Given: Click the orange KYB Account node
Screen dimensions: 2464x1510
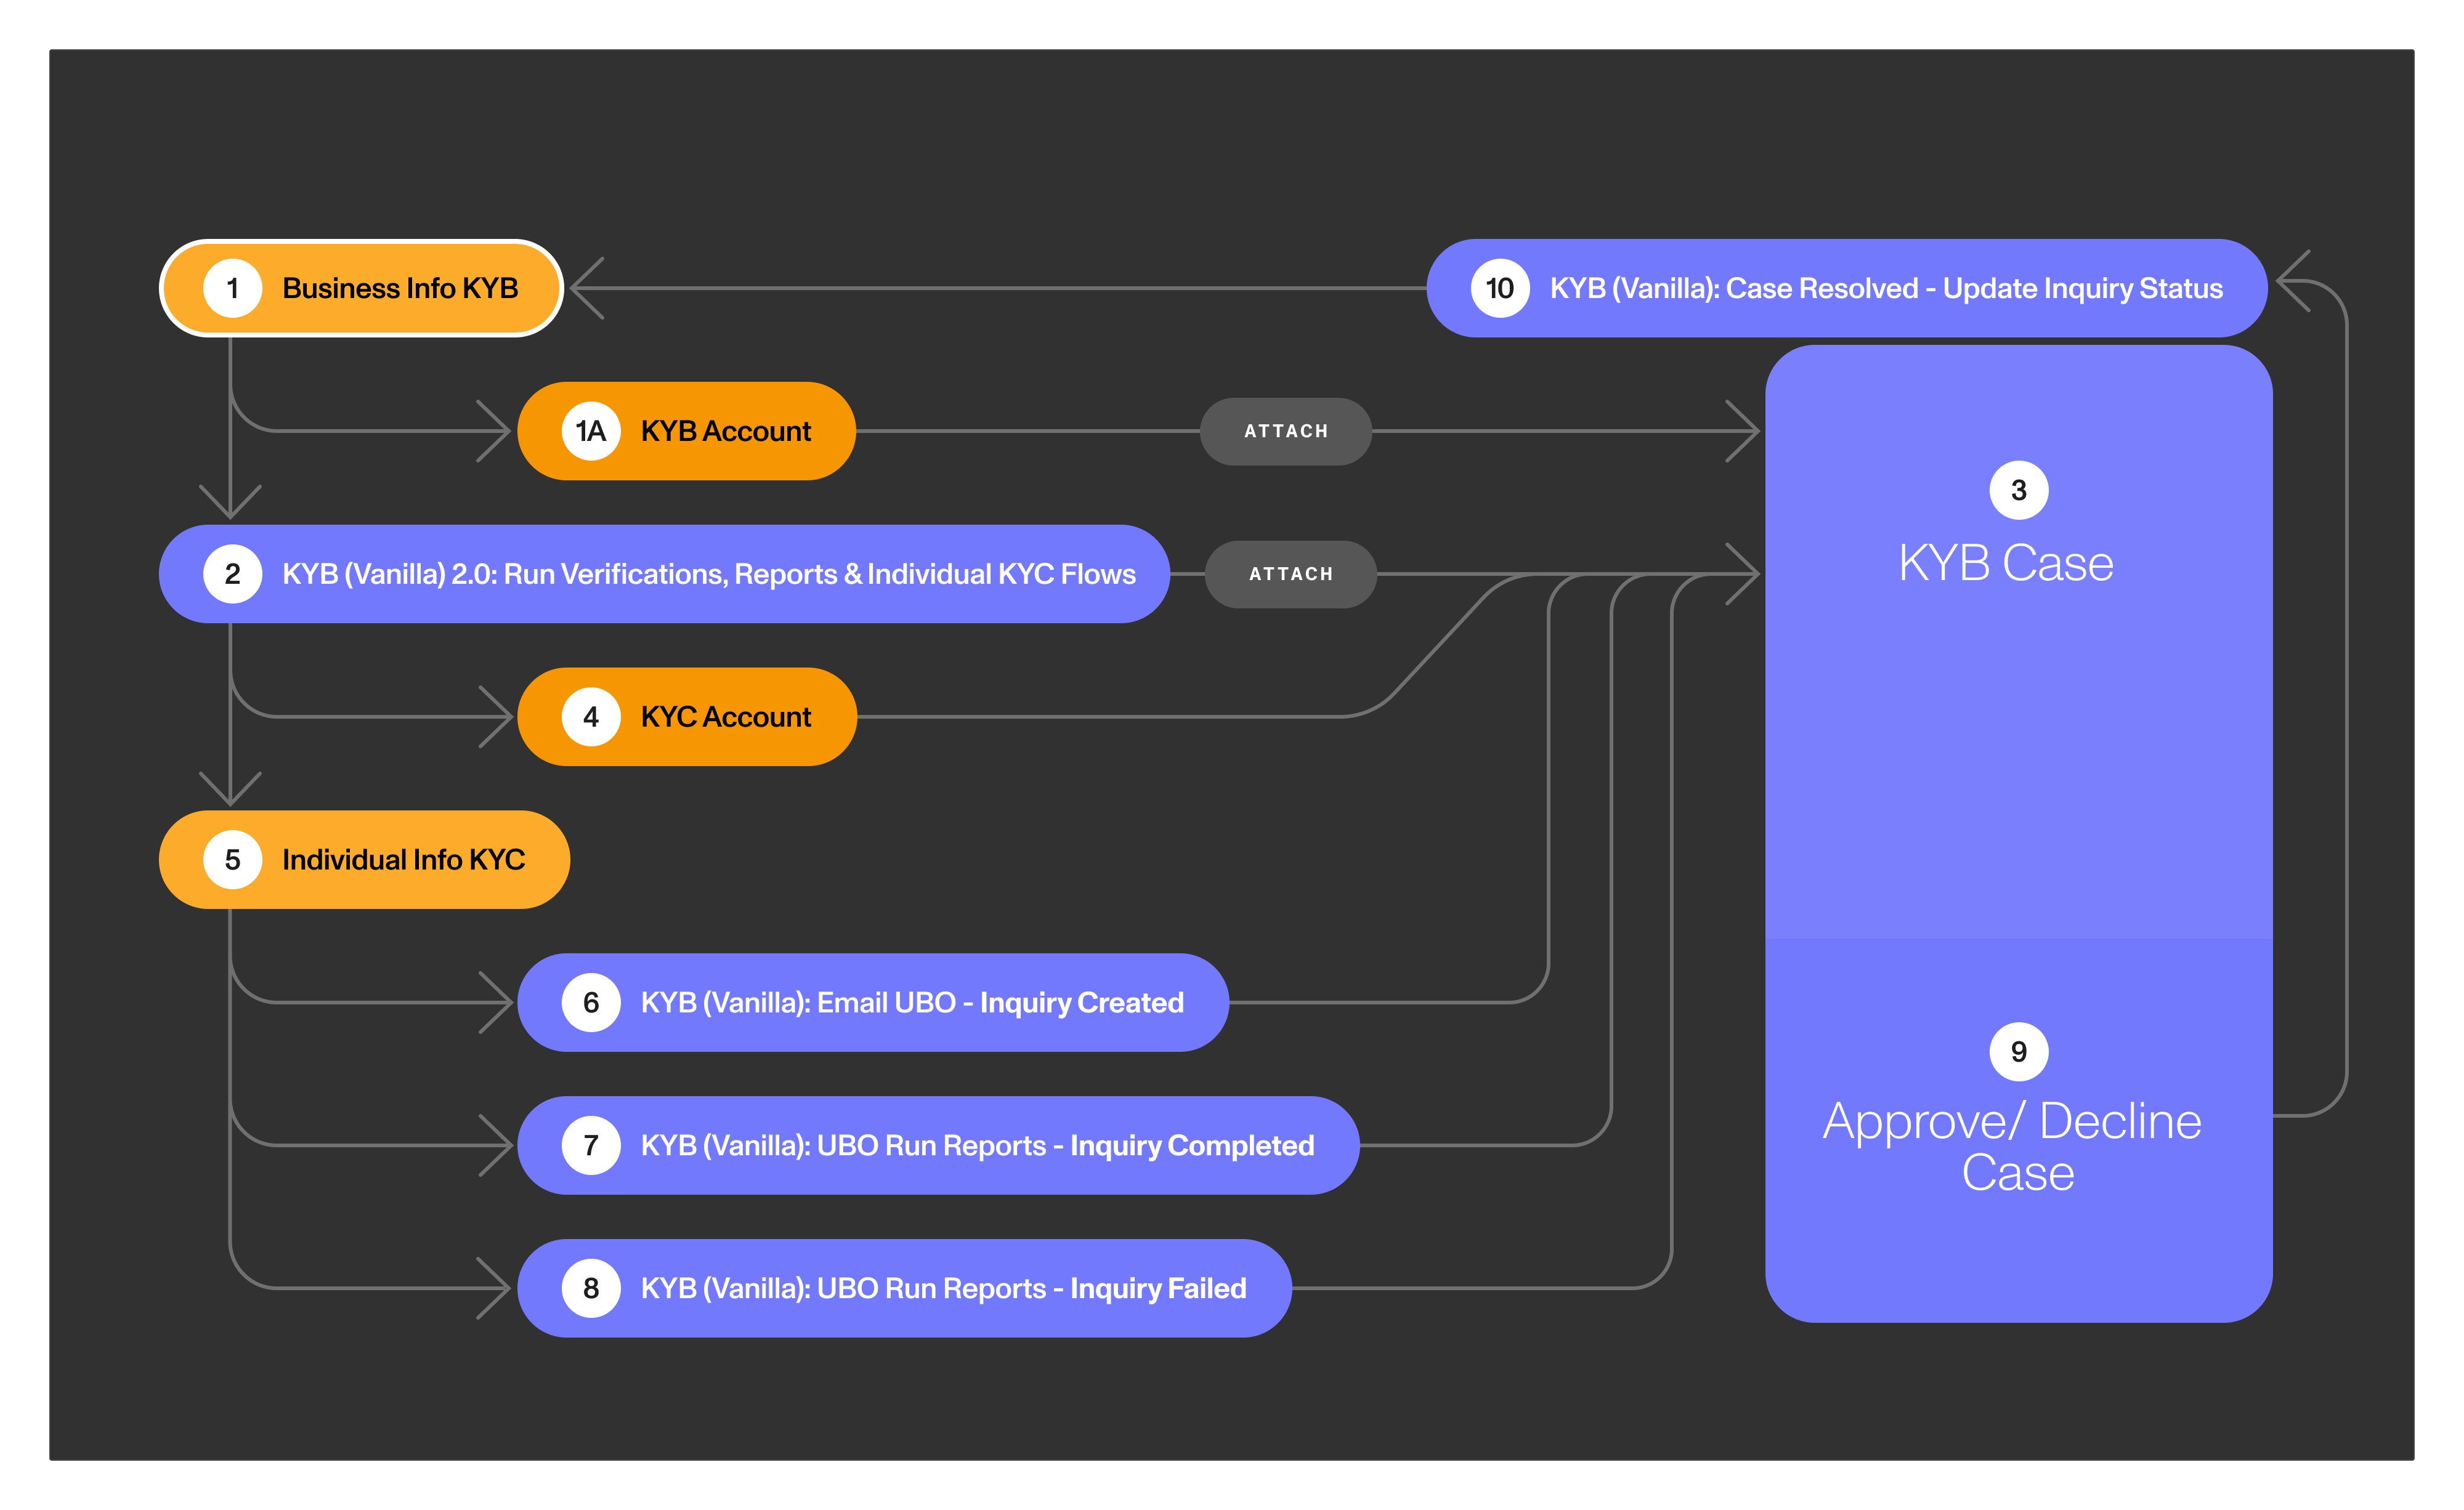Looking at the screenshot, I should [725, 431].
